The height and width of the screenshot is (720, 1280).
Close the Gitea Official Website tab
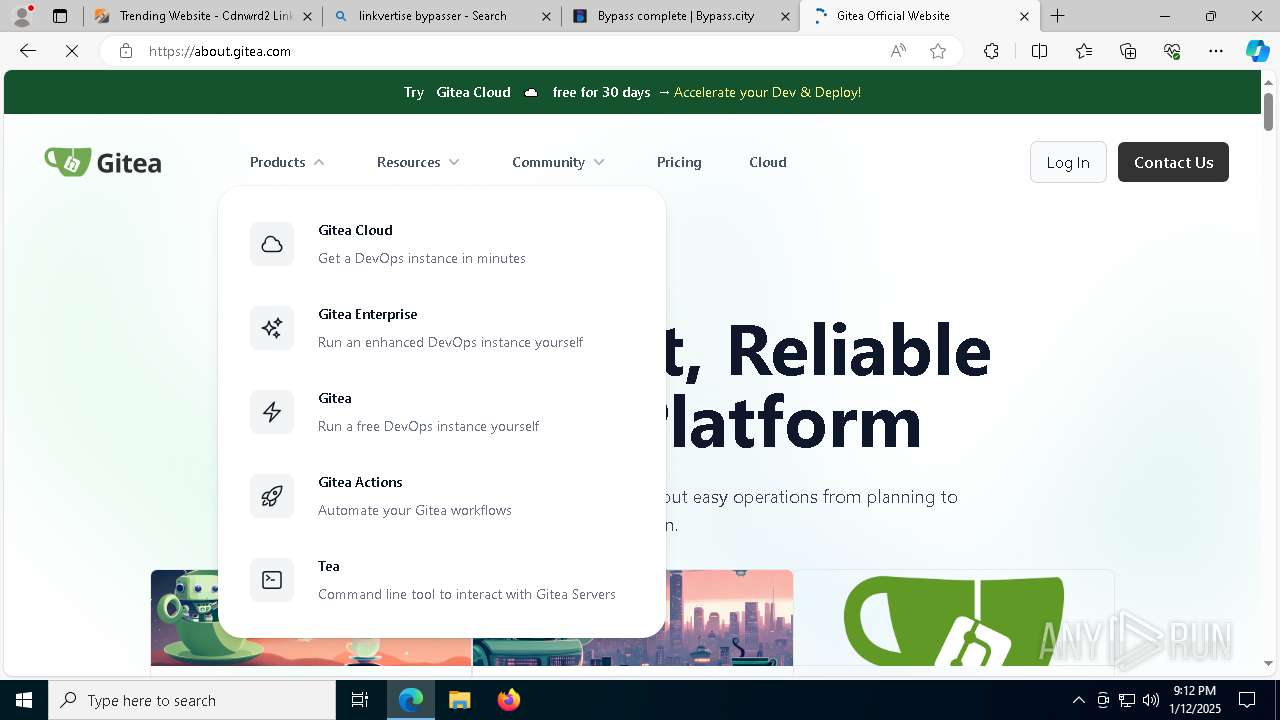[1024, 16]
